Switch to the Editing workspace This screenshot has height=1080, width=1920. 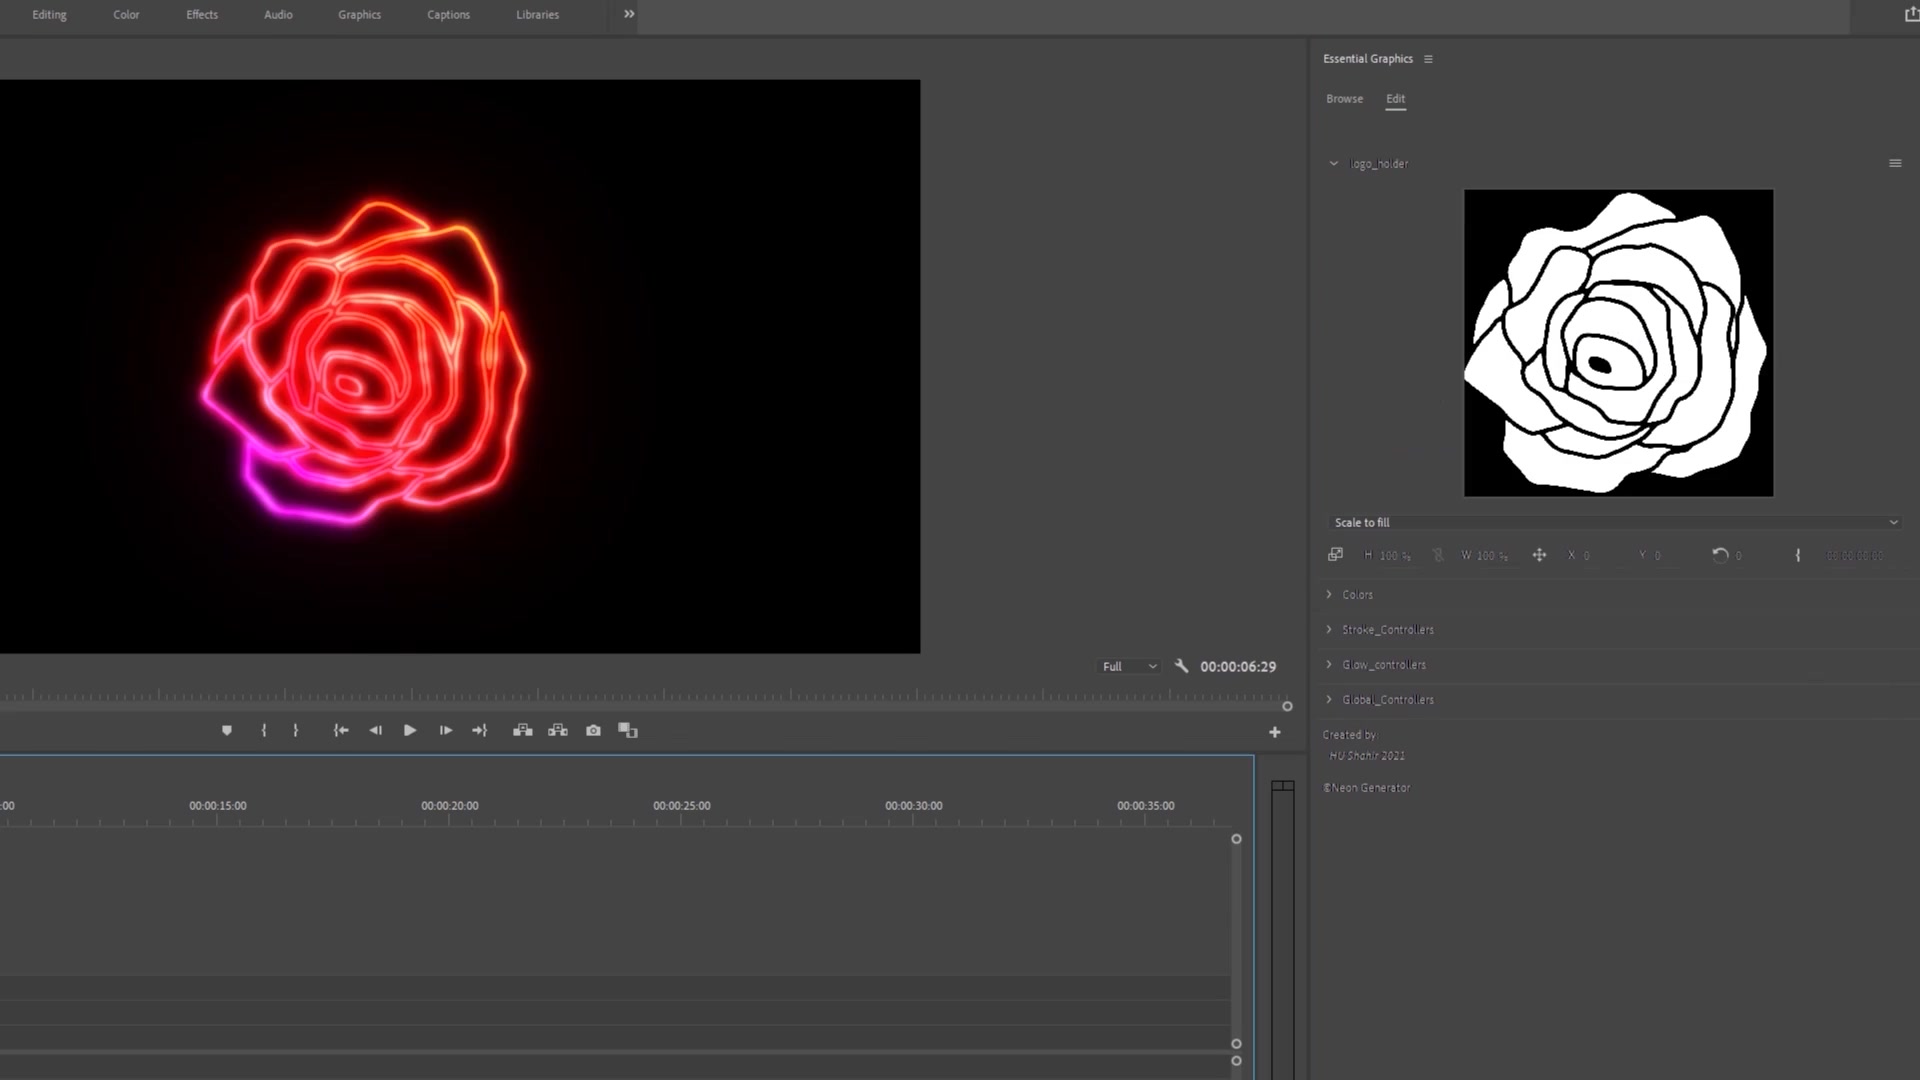tap(49, 15)
